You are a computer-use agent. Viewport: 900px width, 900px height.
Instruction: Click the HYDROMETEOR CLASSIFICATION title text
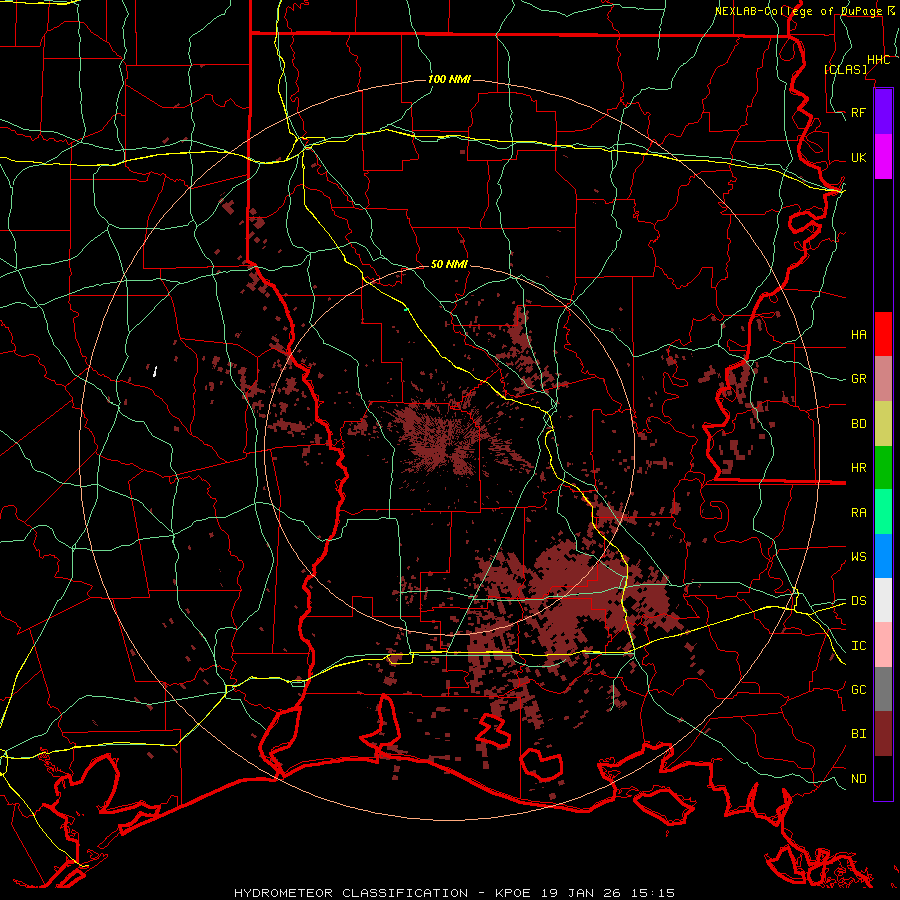[x=351, y=893]
